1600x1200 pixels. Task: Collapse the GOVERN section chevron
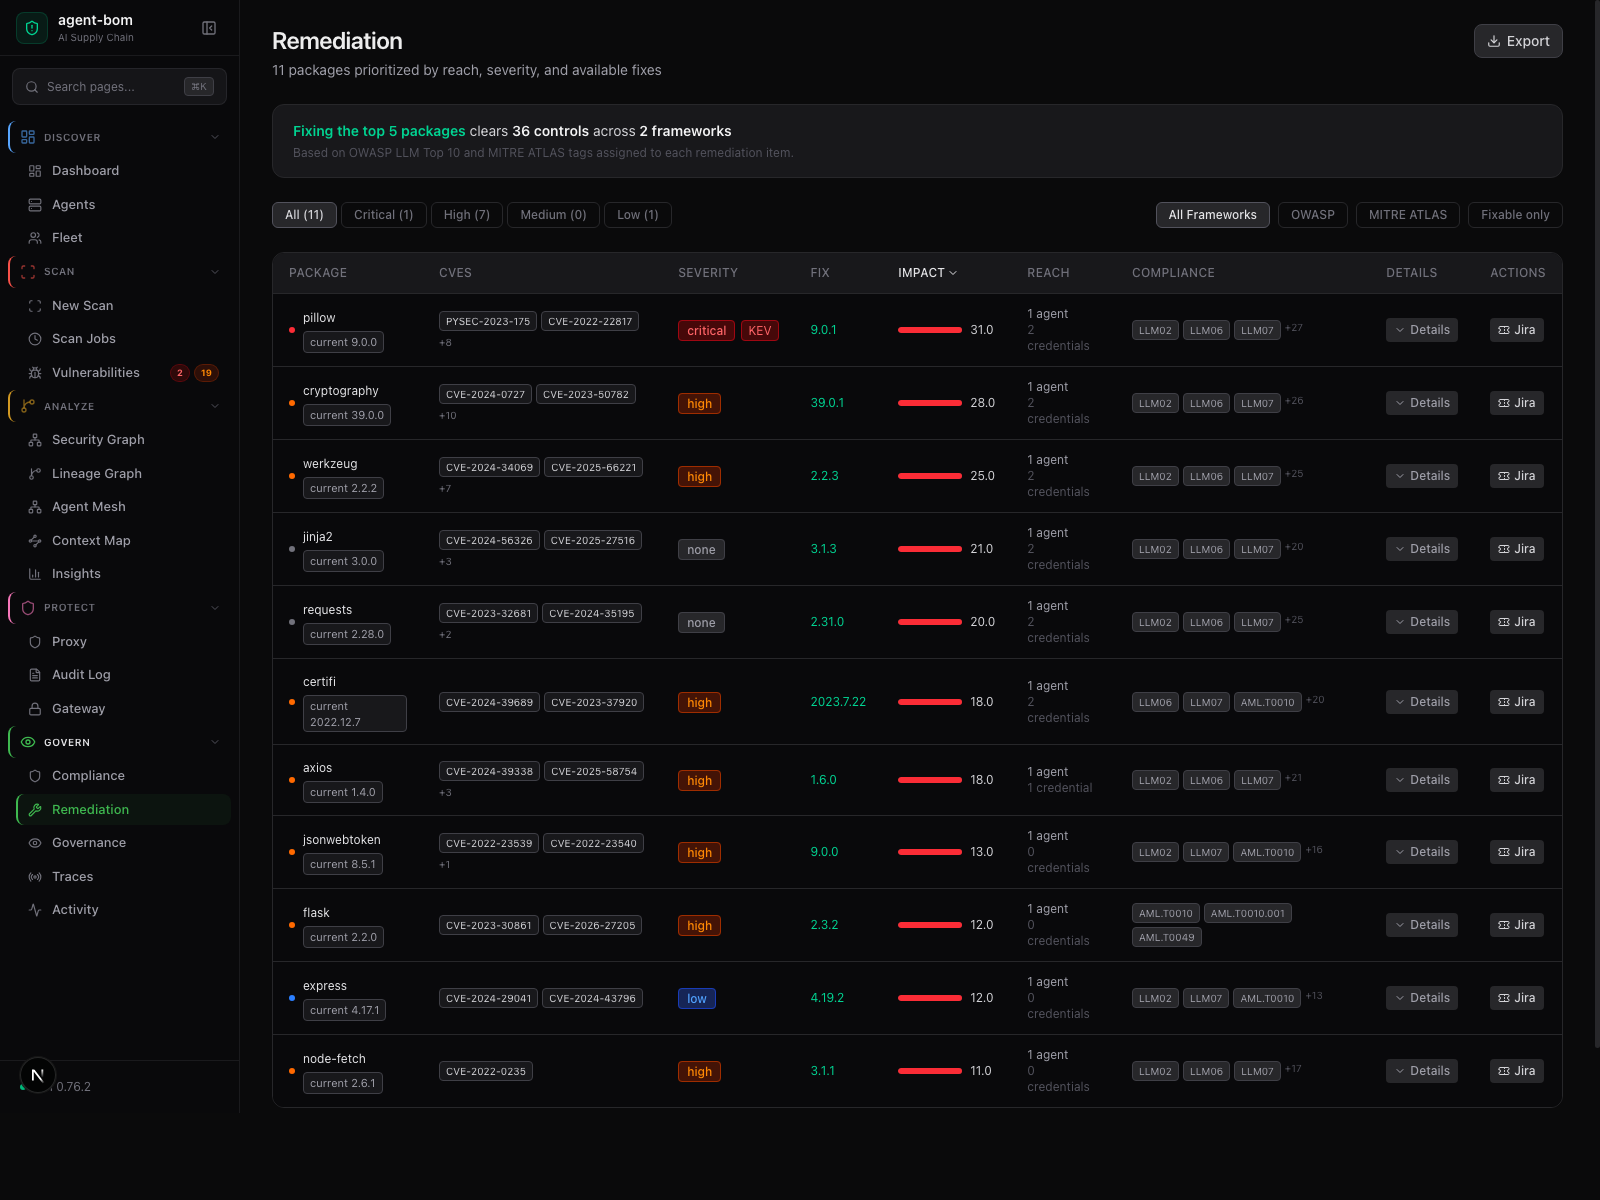click(215, 742)
